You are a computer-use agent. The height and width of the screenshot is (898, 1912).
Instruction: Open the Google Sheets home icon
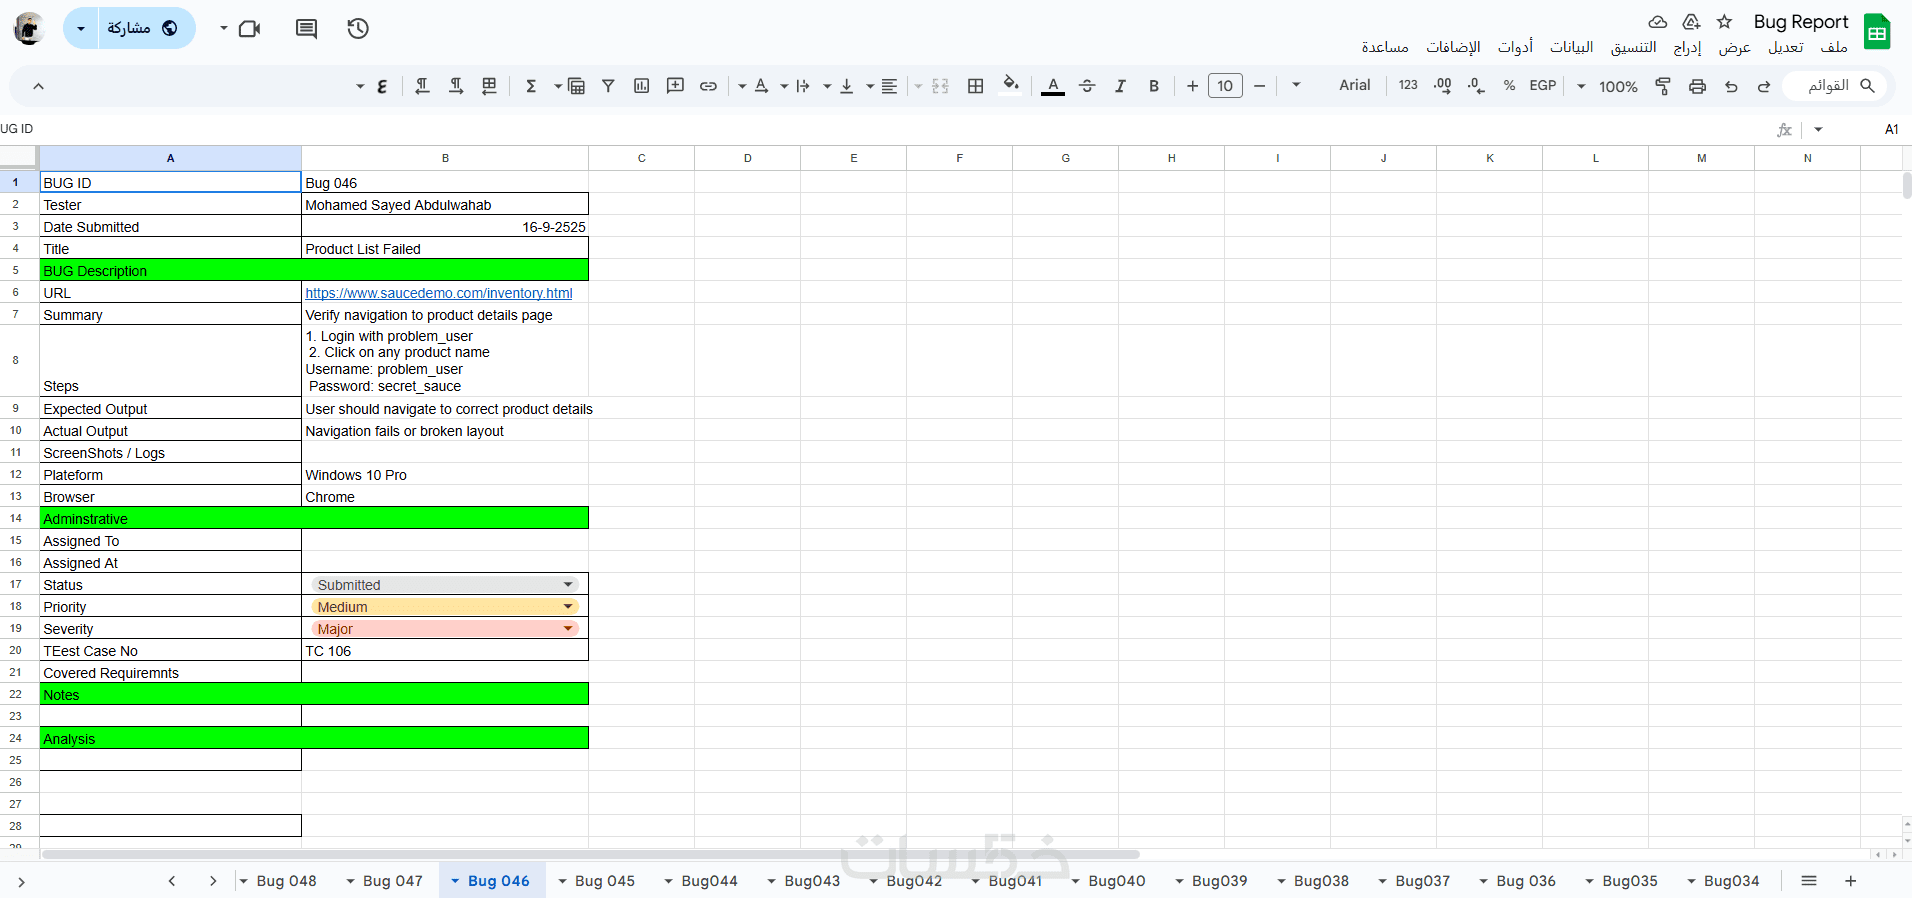pos(1877,32)
